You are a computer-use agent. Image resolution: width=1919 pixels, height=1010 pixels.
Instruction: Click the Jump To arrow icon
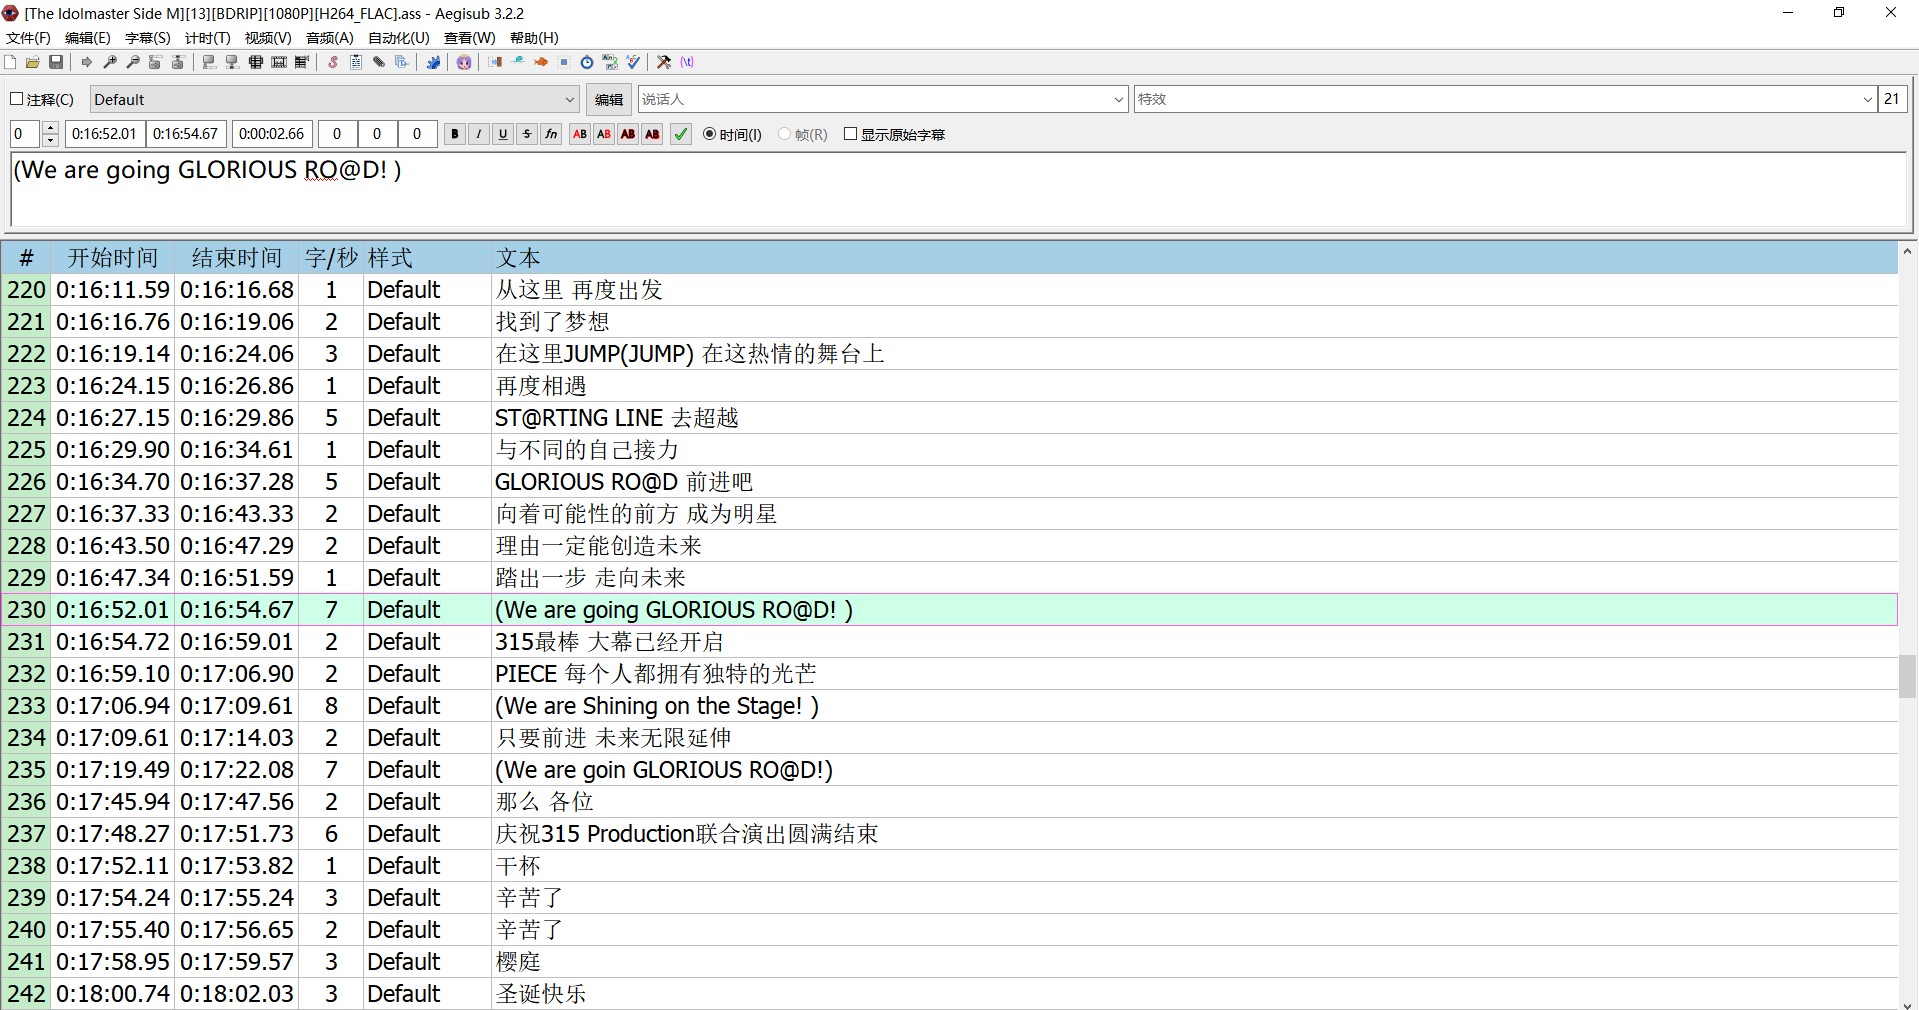coord(87,62)
